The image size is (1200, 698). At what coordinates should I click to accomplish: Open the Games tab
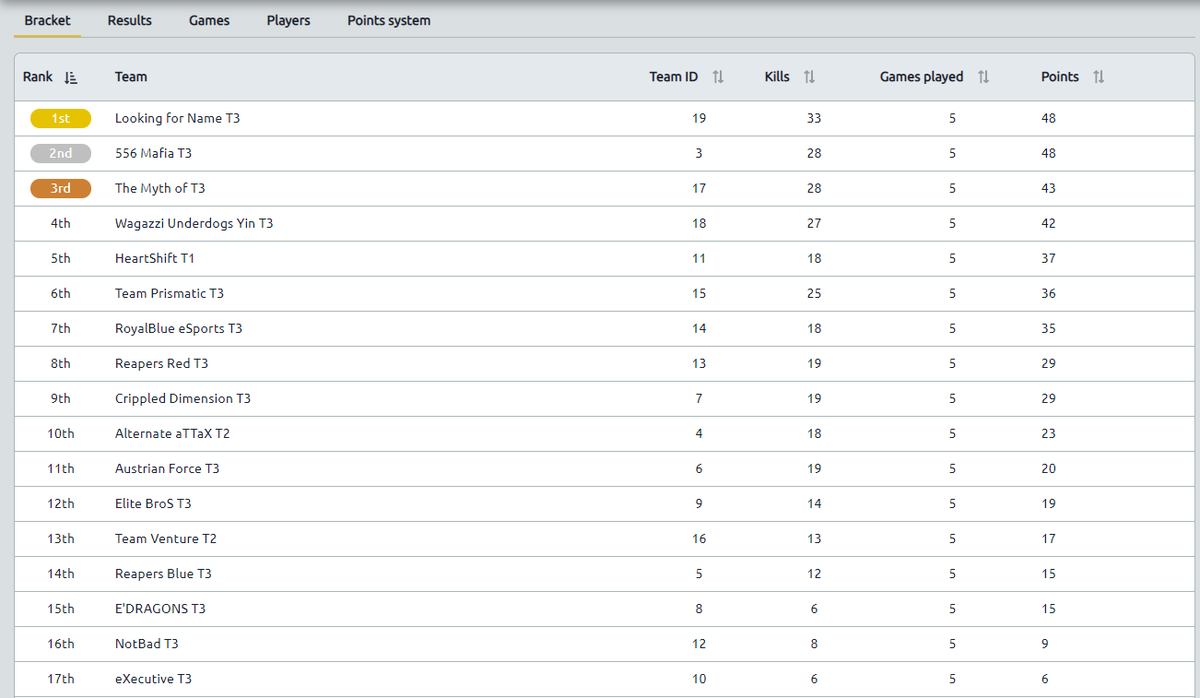[x=209, y=20]
